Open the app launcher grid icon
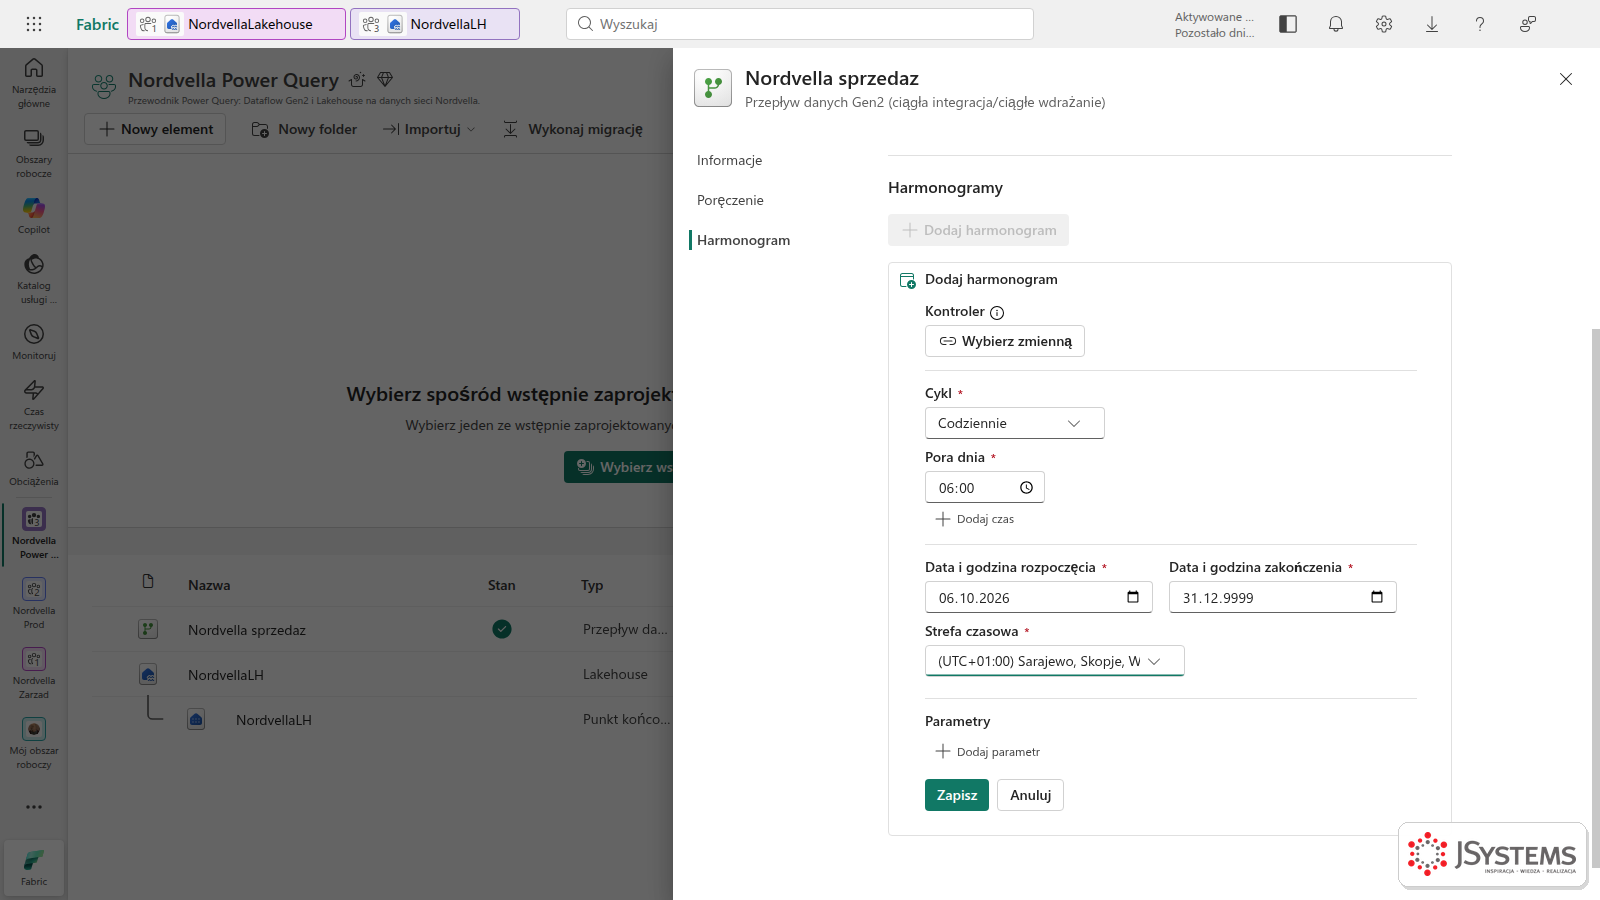The height and width of the screenshot is (900, 1600). click(x=34, y=24)
